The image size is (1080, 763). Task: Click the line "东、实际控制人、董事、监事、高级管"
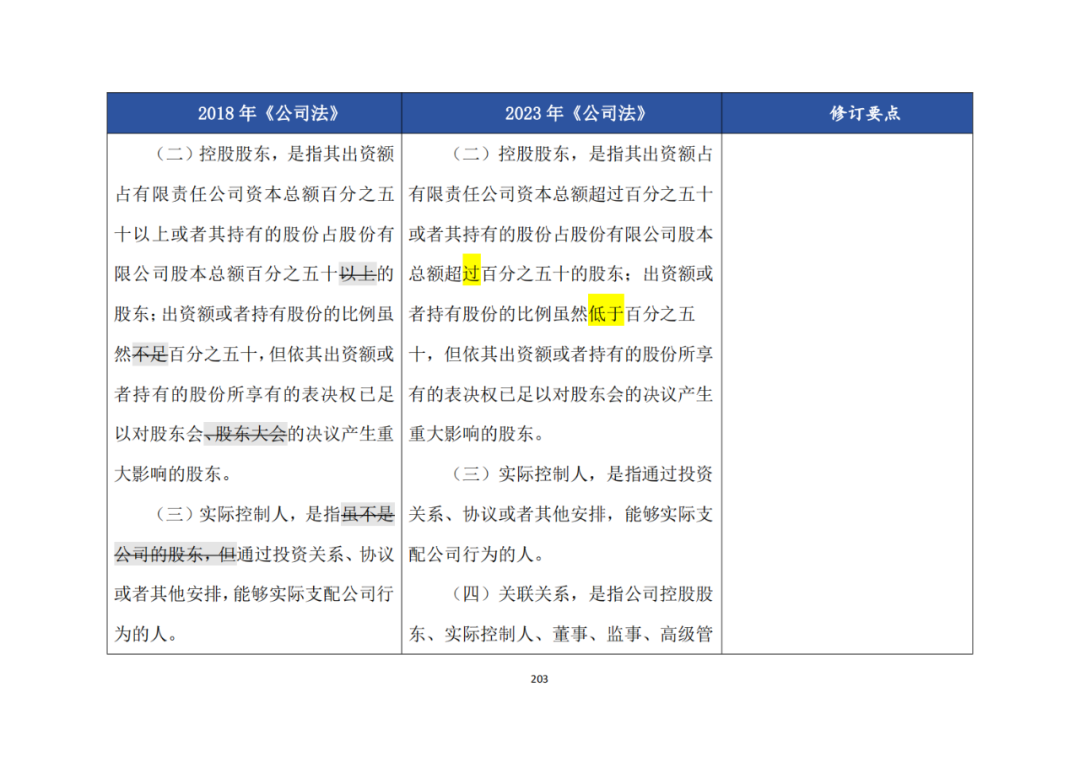click(561, 634)
